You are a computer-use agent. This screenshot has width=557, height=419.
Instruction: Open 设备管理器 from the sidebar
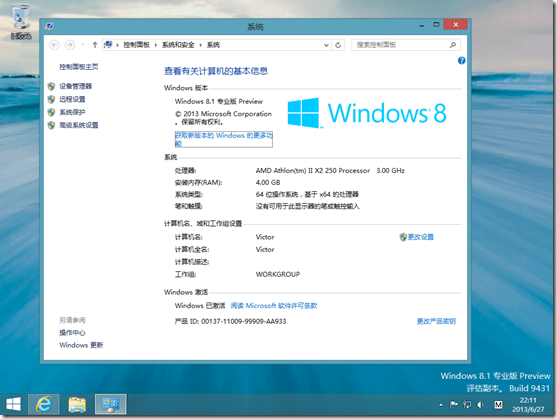(x=75, y=86)
